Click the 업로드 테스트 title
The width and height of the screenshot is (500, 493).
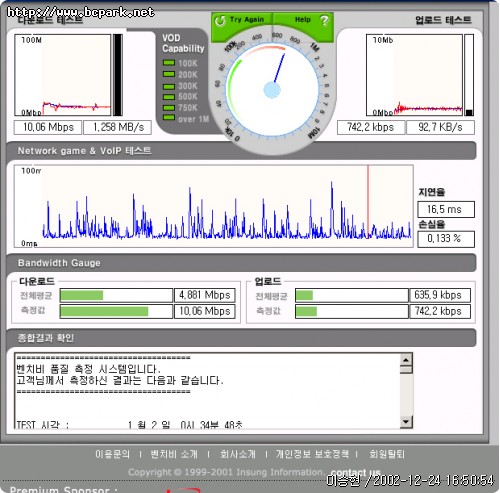click(x=443, y=20)
